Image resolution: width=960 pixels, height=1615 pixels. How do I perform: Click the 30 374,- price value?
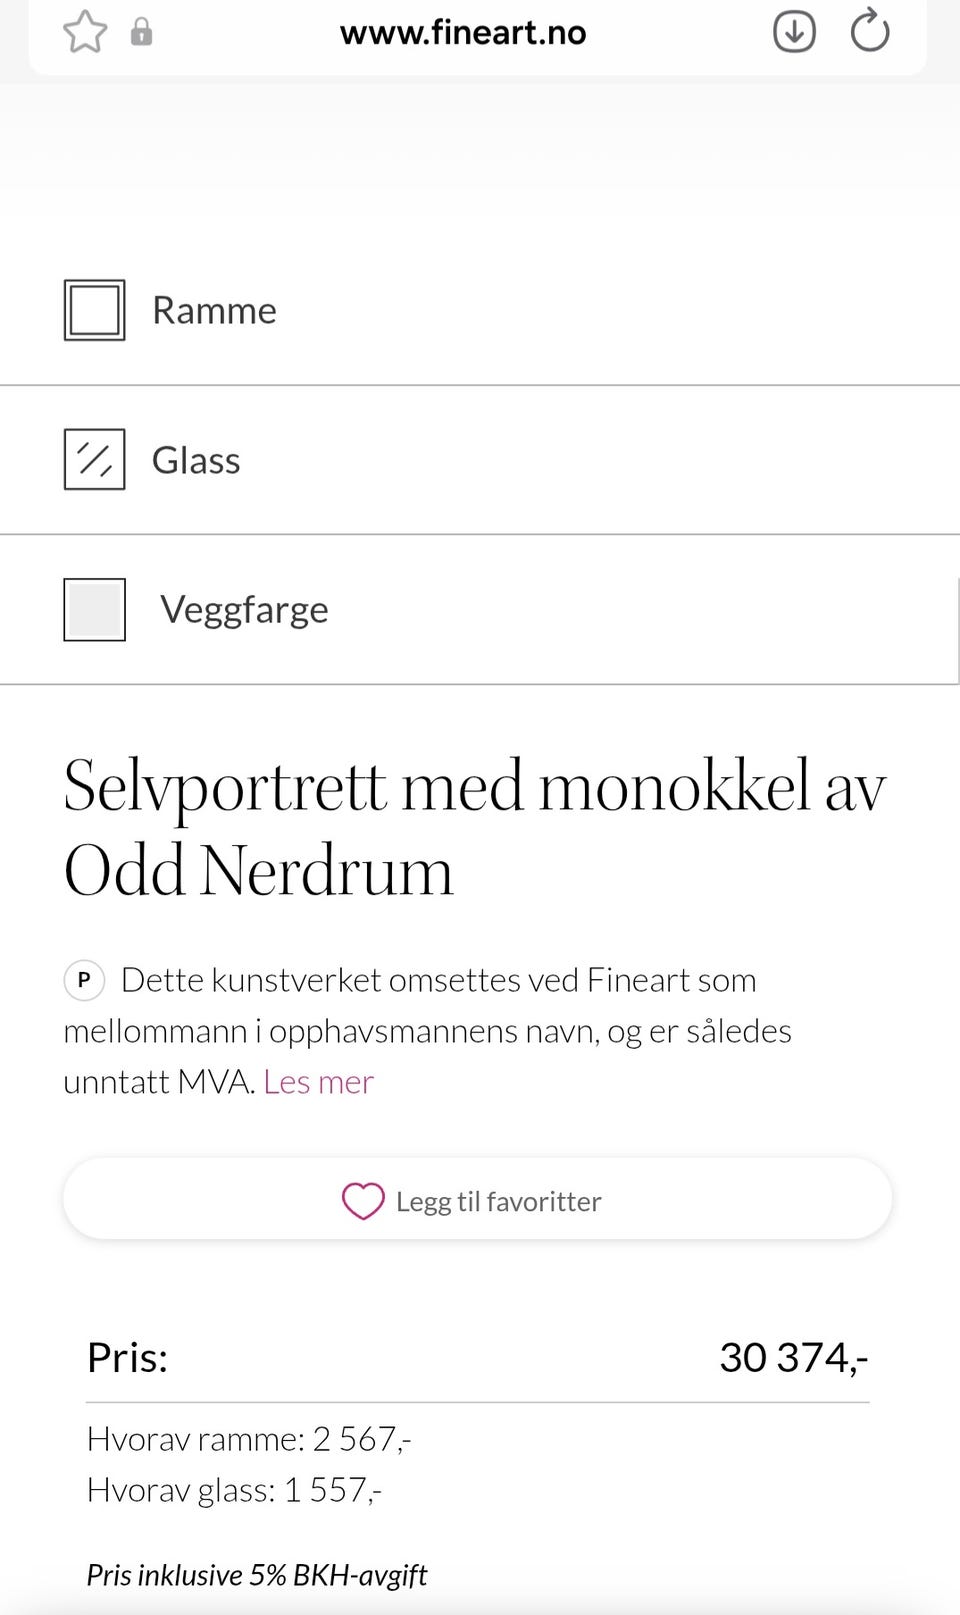click(x=793, y=1358)
